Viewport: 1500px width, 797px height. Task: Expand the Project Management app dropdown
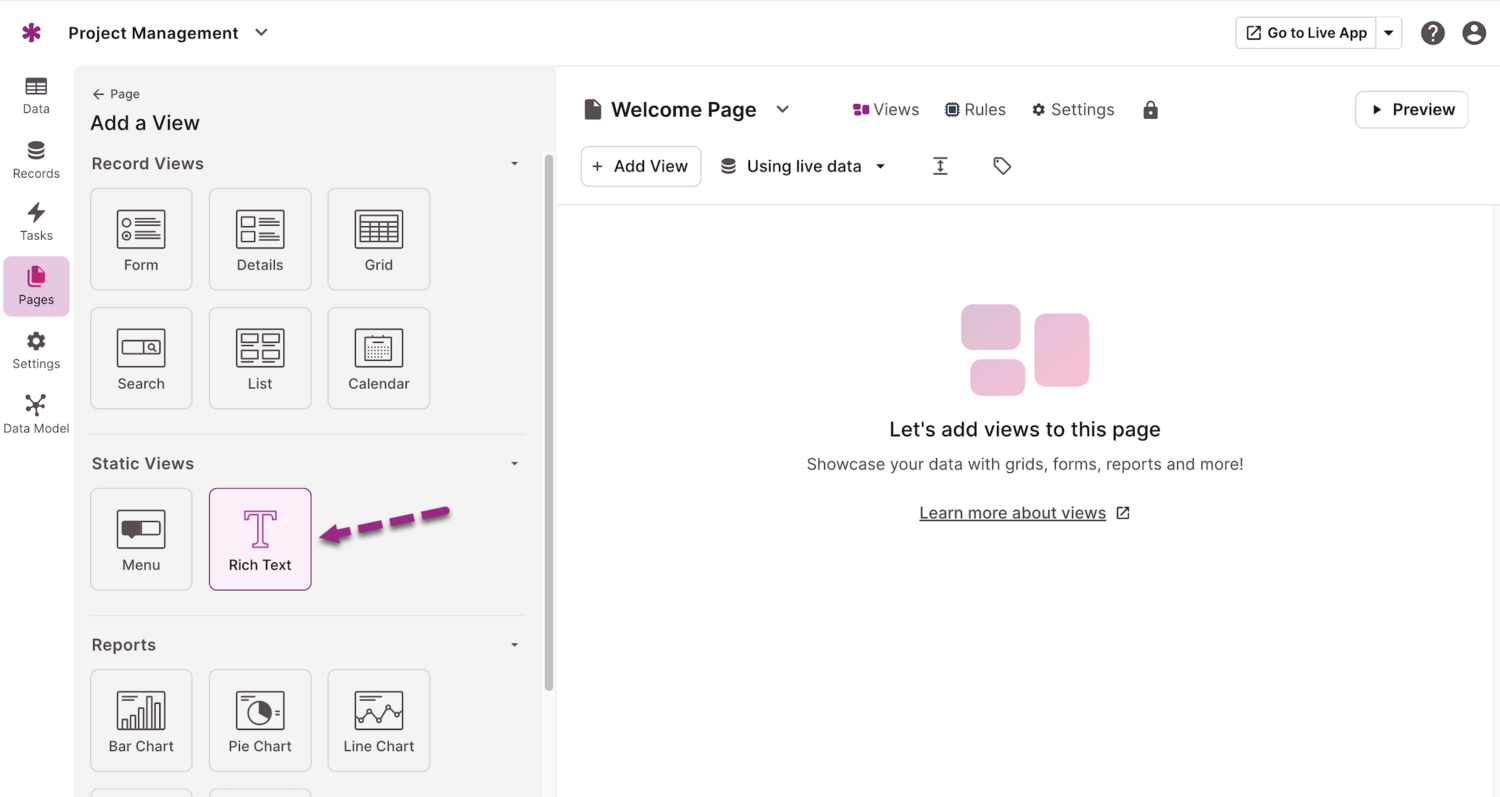click(x=261, y=33)
